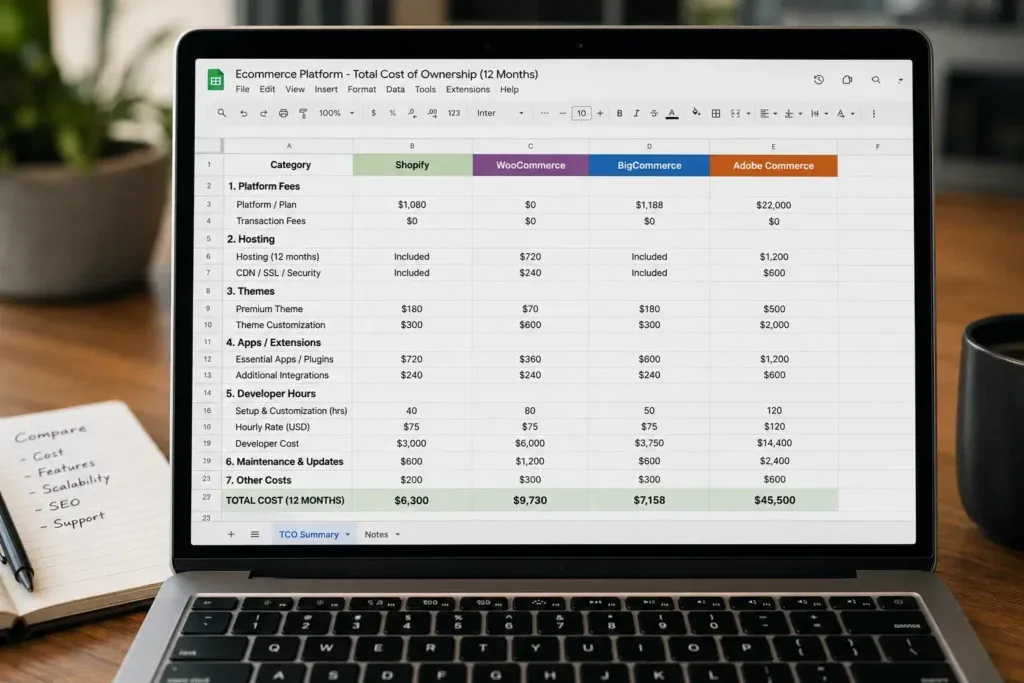Click the Google Sheets home logo

tap(216, 80)
